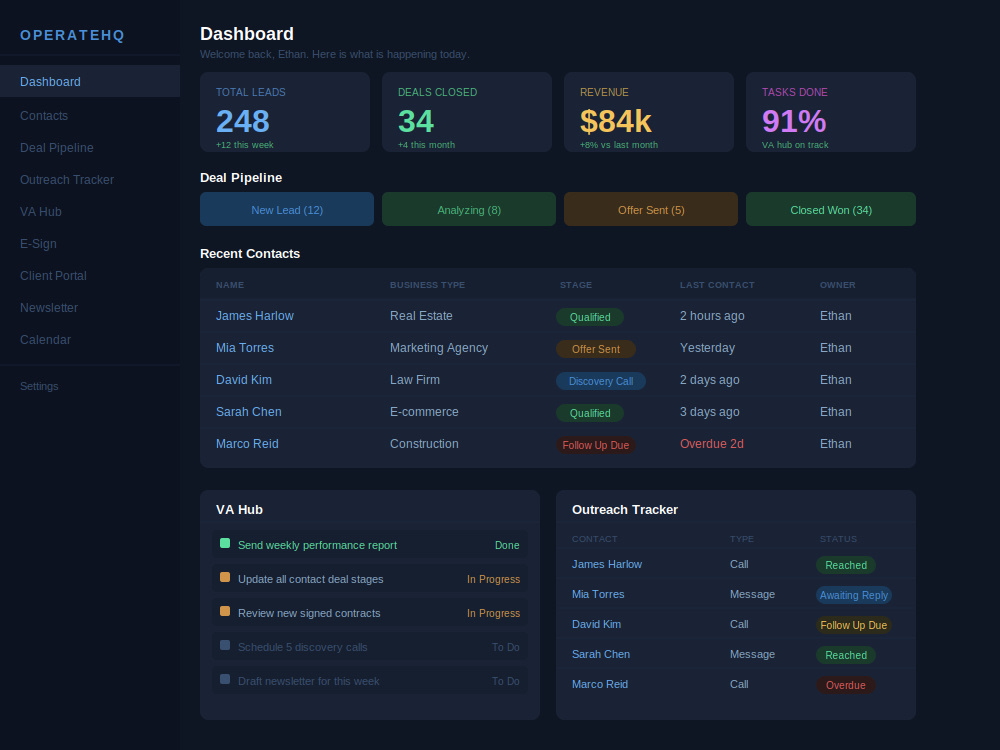1000x750 pixels.
Task: Click Mia Torres's Offer Sent stage badge
Action: coord(596,349)
